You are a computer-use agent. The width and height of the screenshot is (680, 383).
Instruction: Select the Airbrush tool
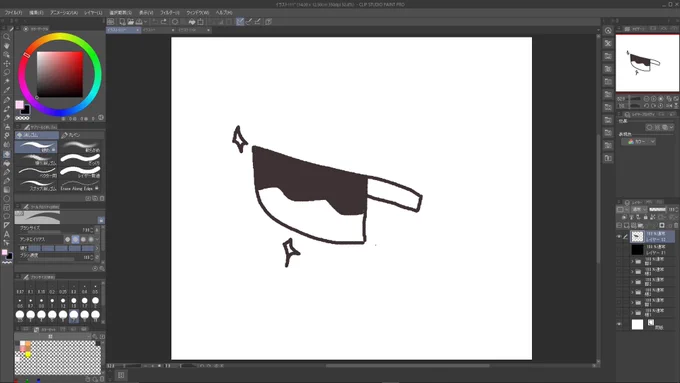7,127
